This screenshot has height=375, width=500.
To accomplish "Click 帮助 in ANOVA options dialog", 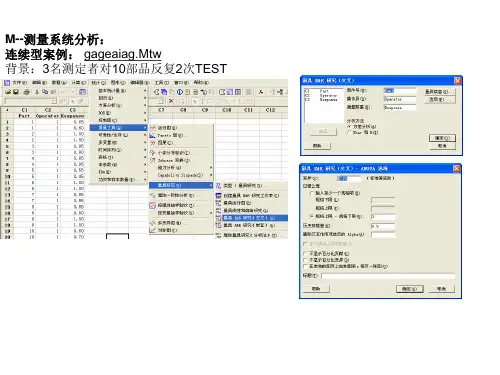I will [x=316, y=289].
